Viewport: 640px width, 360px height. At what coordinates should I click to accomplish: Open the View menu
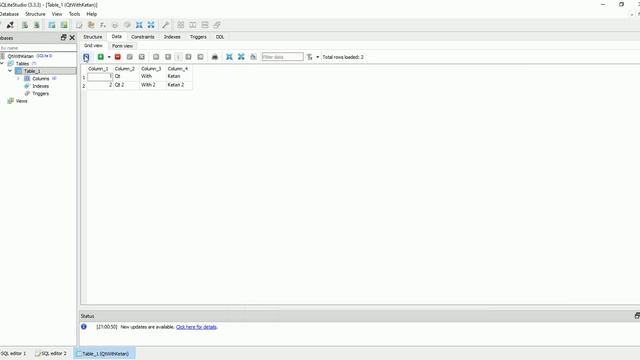pos(57,14)
